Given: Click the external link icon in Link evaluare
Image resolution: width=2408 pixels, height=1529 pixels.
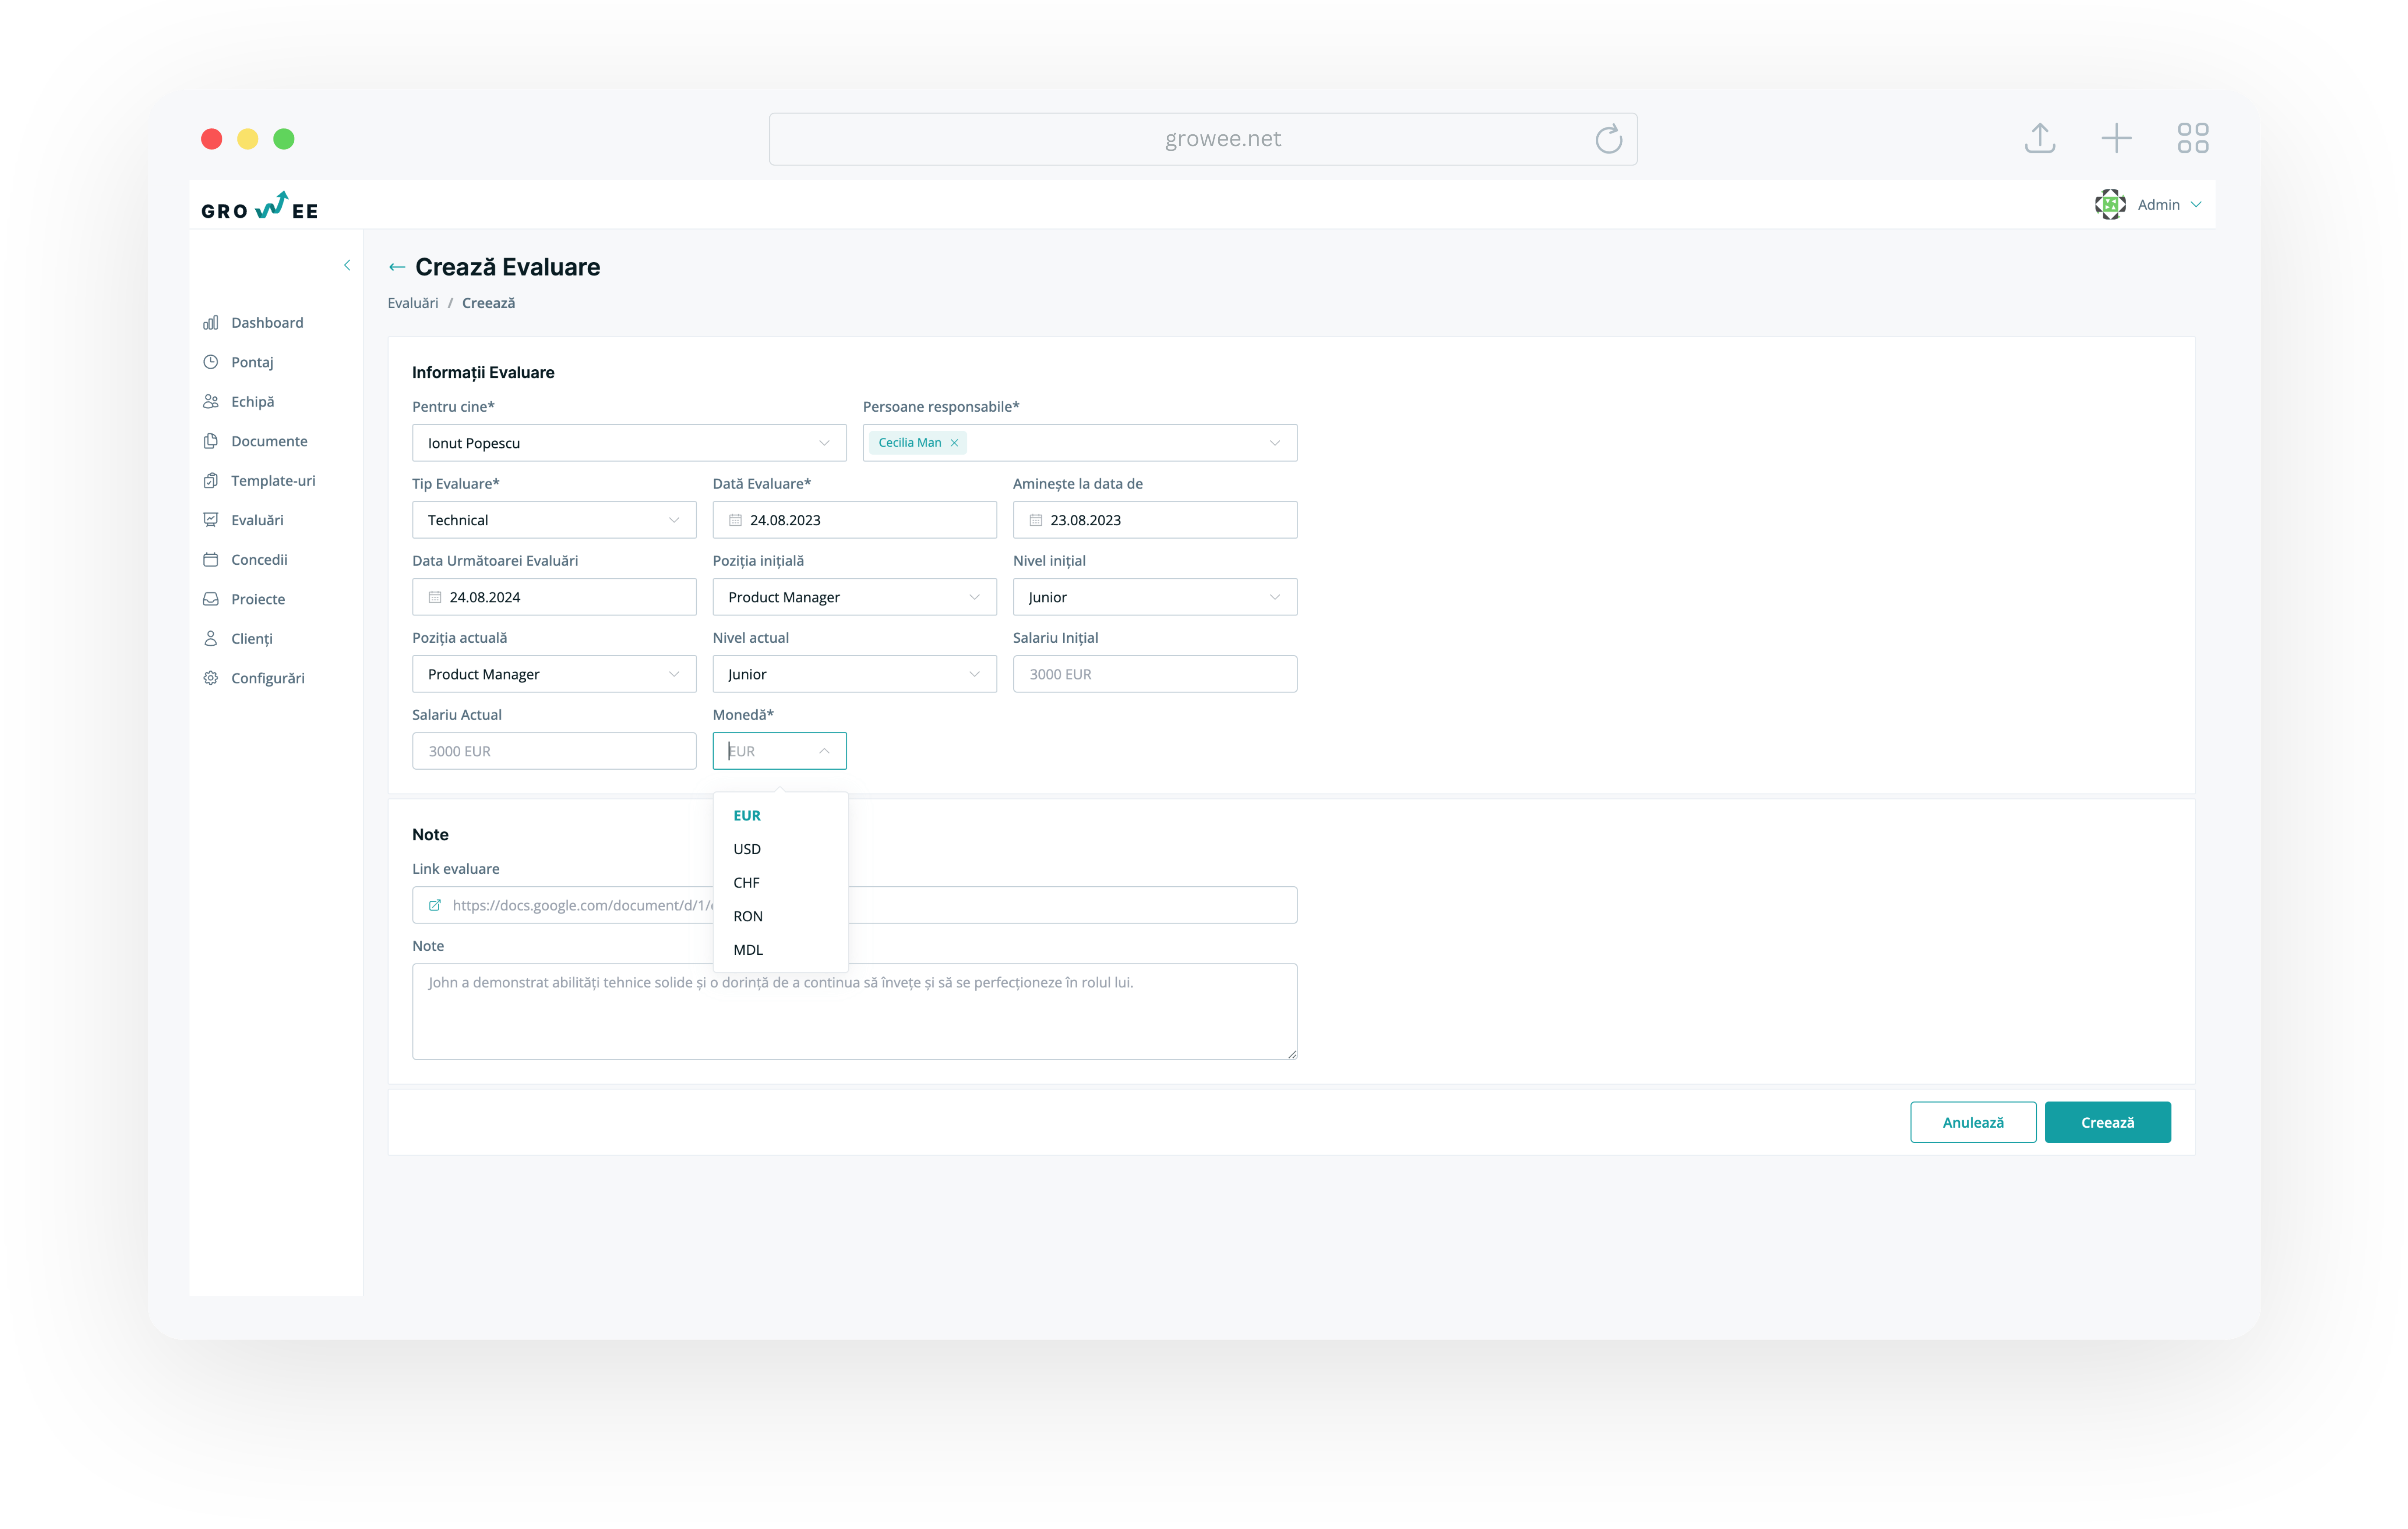Looking at the screenshot, I should click(x=435, y=905).
